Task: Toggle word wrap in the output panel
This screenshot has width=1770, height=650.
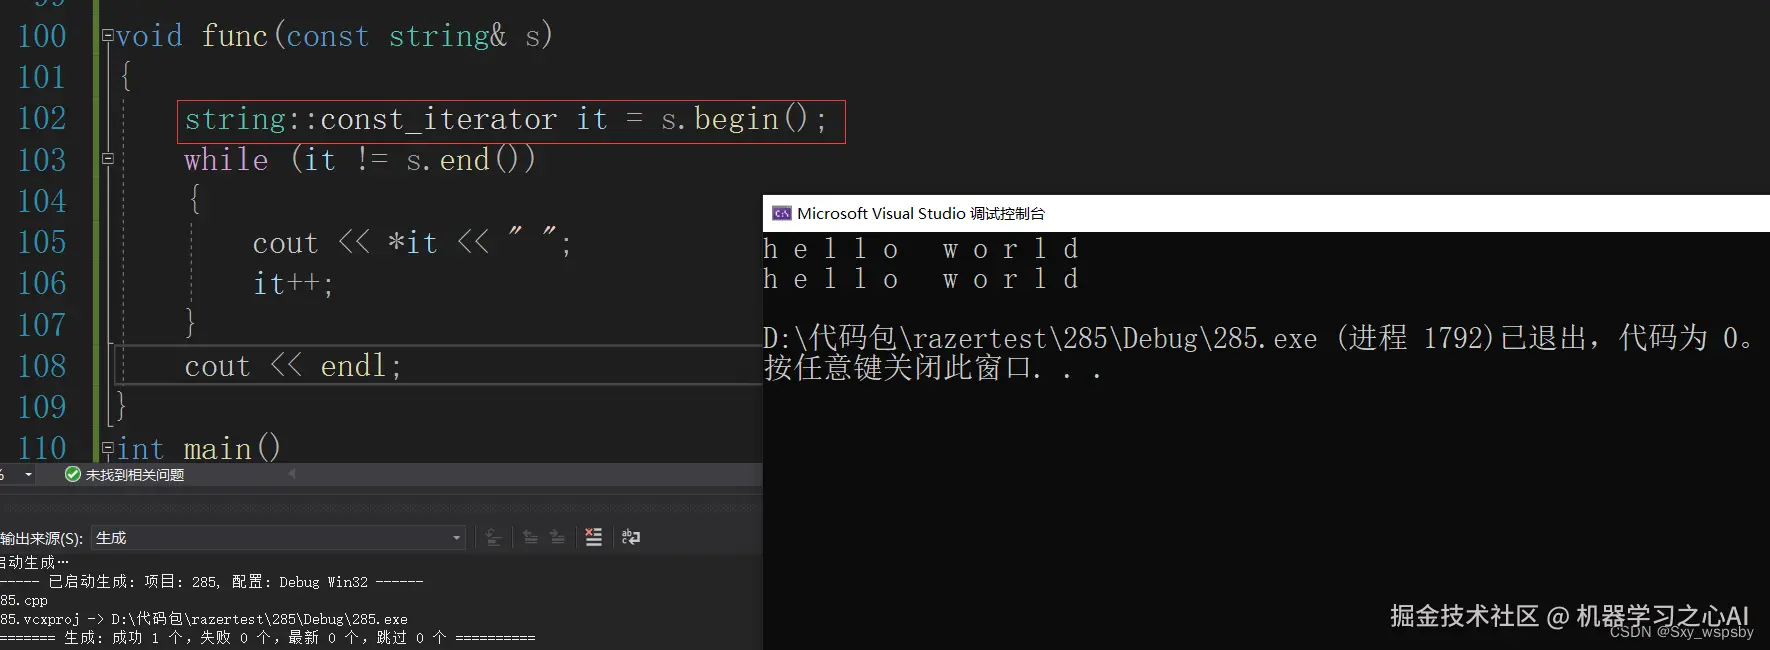Action: pyautogui.click(x=631, y=537)
